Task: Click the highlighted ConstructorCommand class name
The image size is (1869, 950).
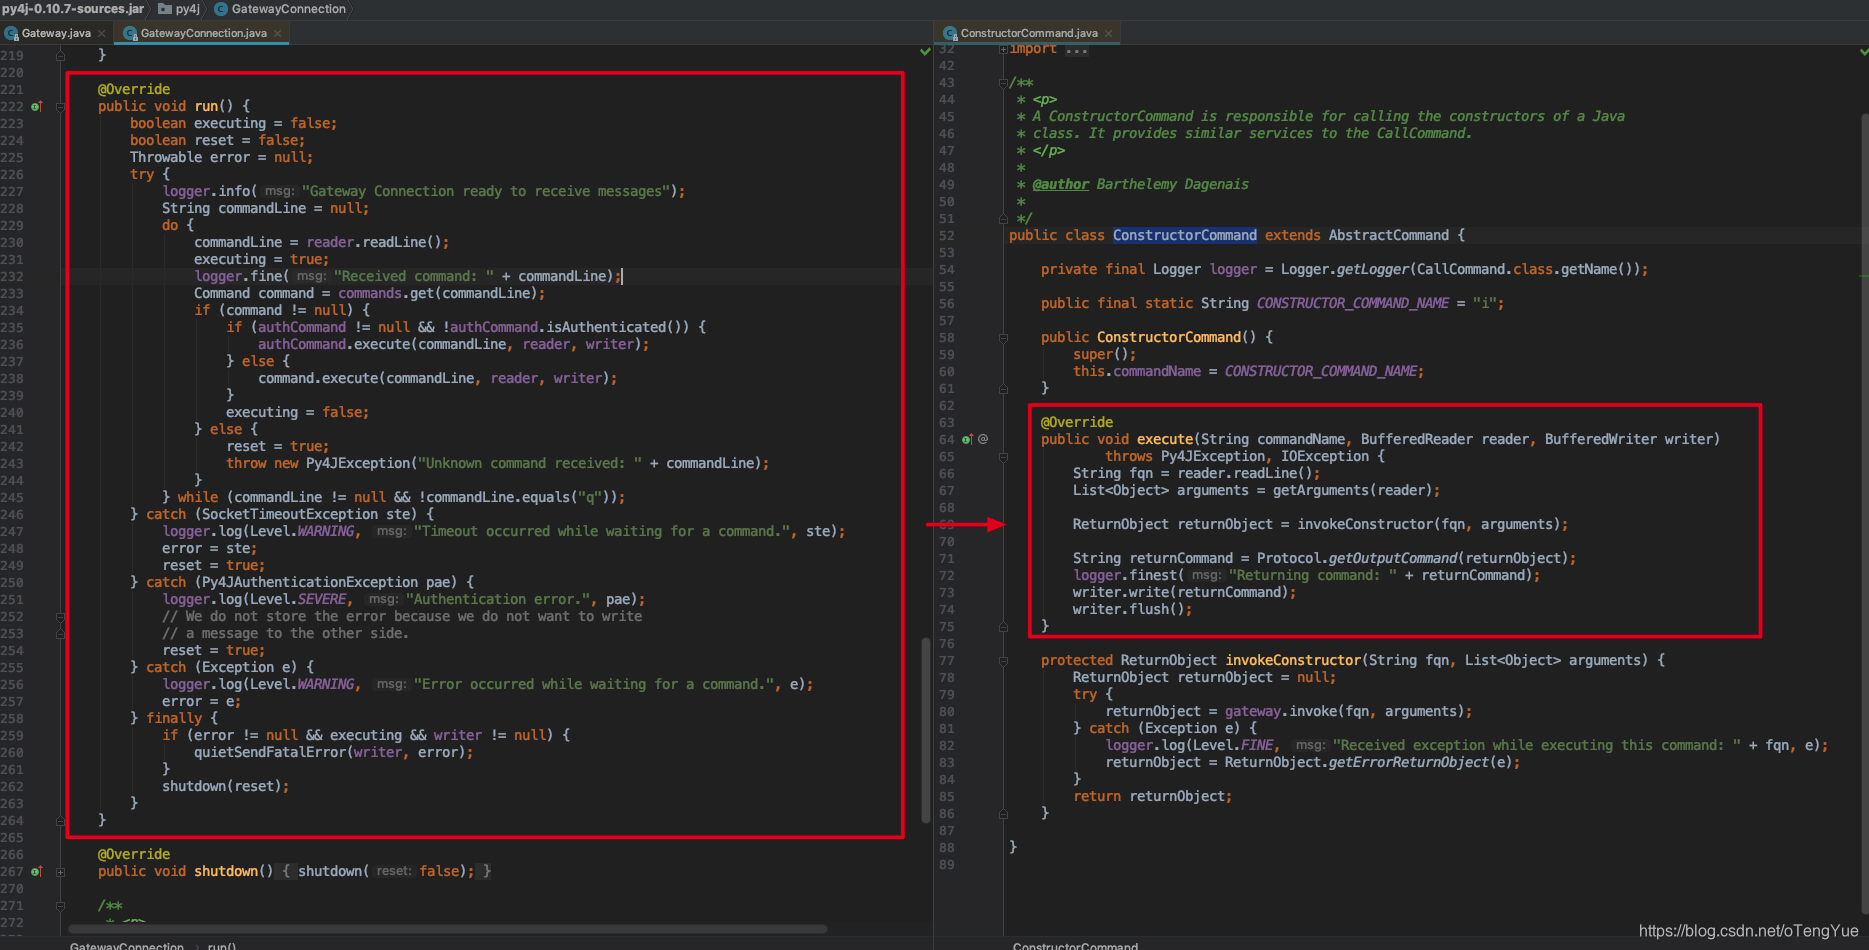Action: click(1184, 235)
